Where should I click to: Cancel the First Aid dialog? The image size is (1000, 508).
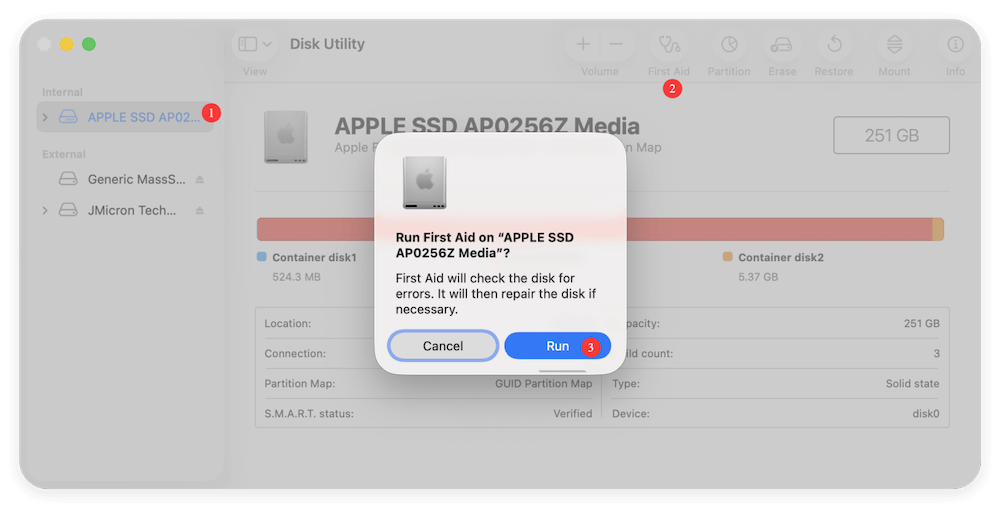[443, 346]
